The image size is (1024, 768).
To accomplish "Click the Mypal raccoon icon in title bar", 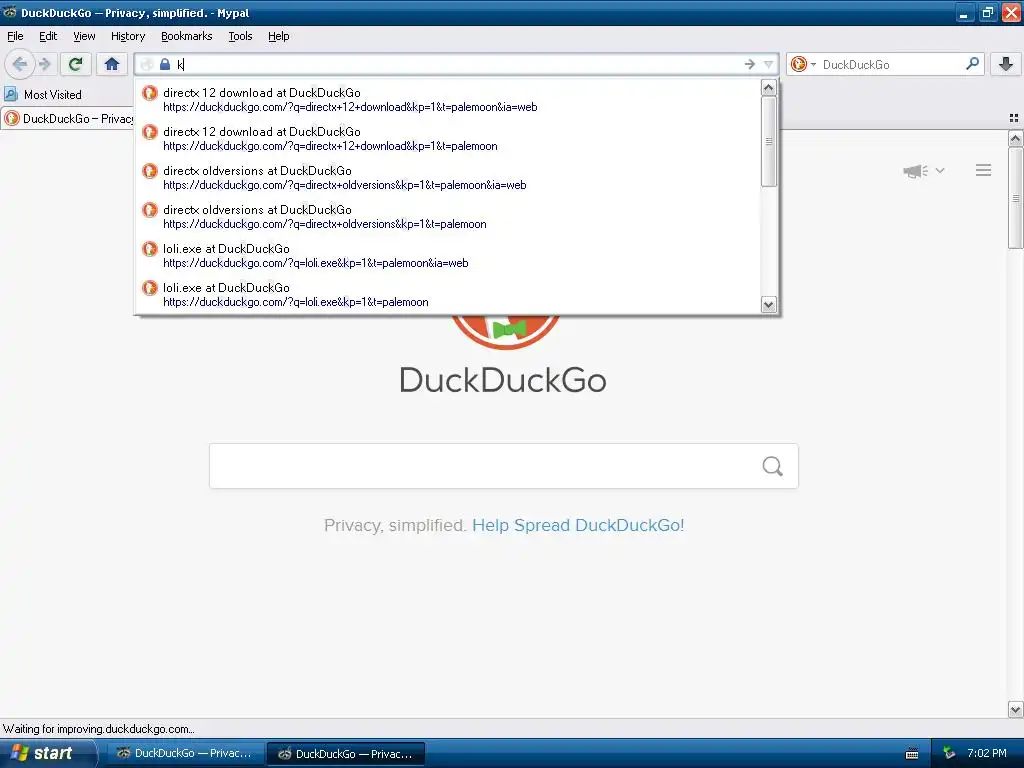I will pos(9,12).
